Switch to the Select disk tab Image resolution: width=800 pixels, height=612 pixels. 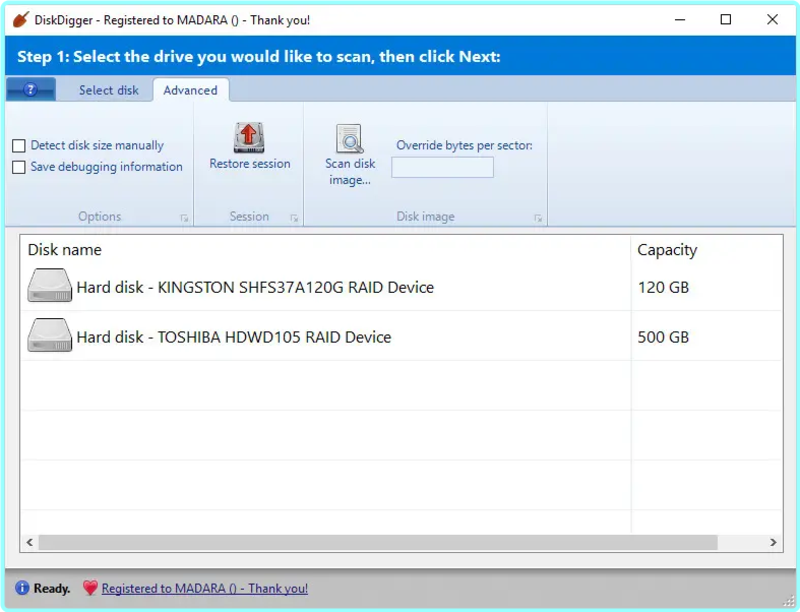tap(109, 90)
